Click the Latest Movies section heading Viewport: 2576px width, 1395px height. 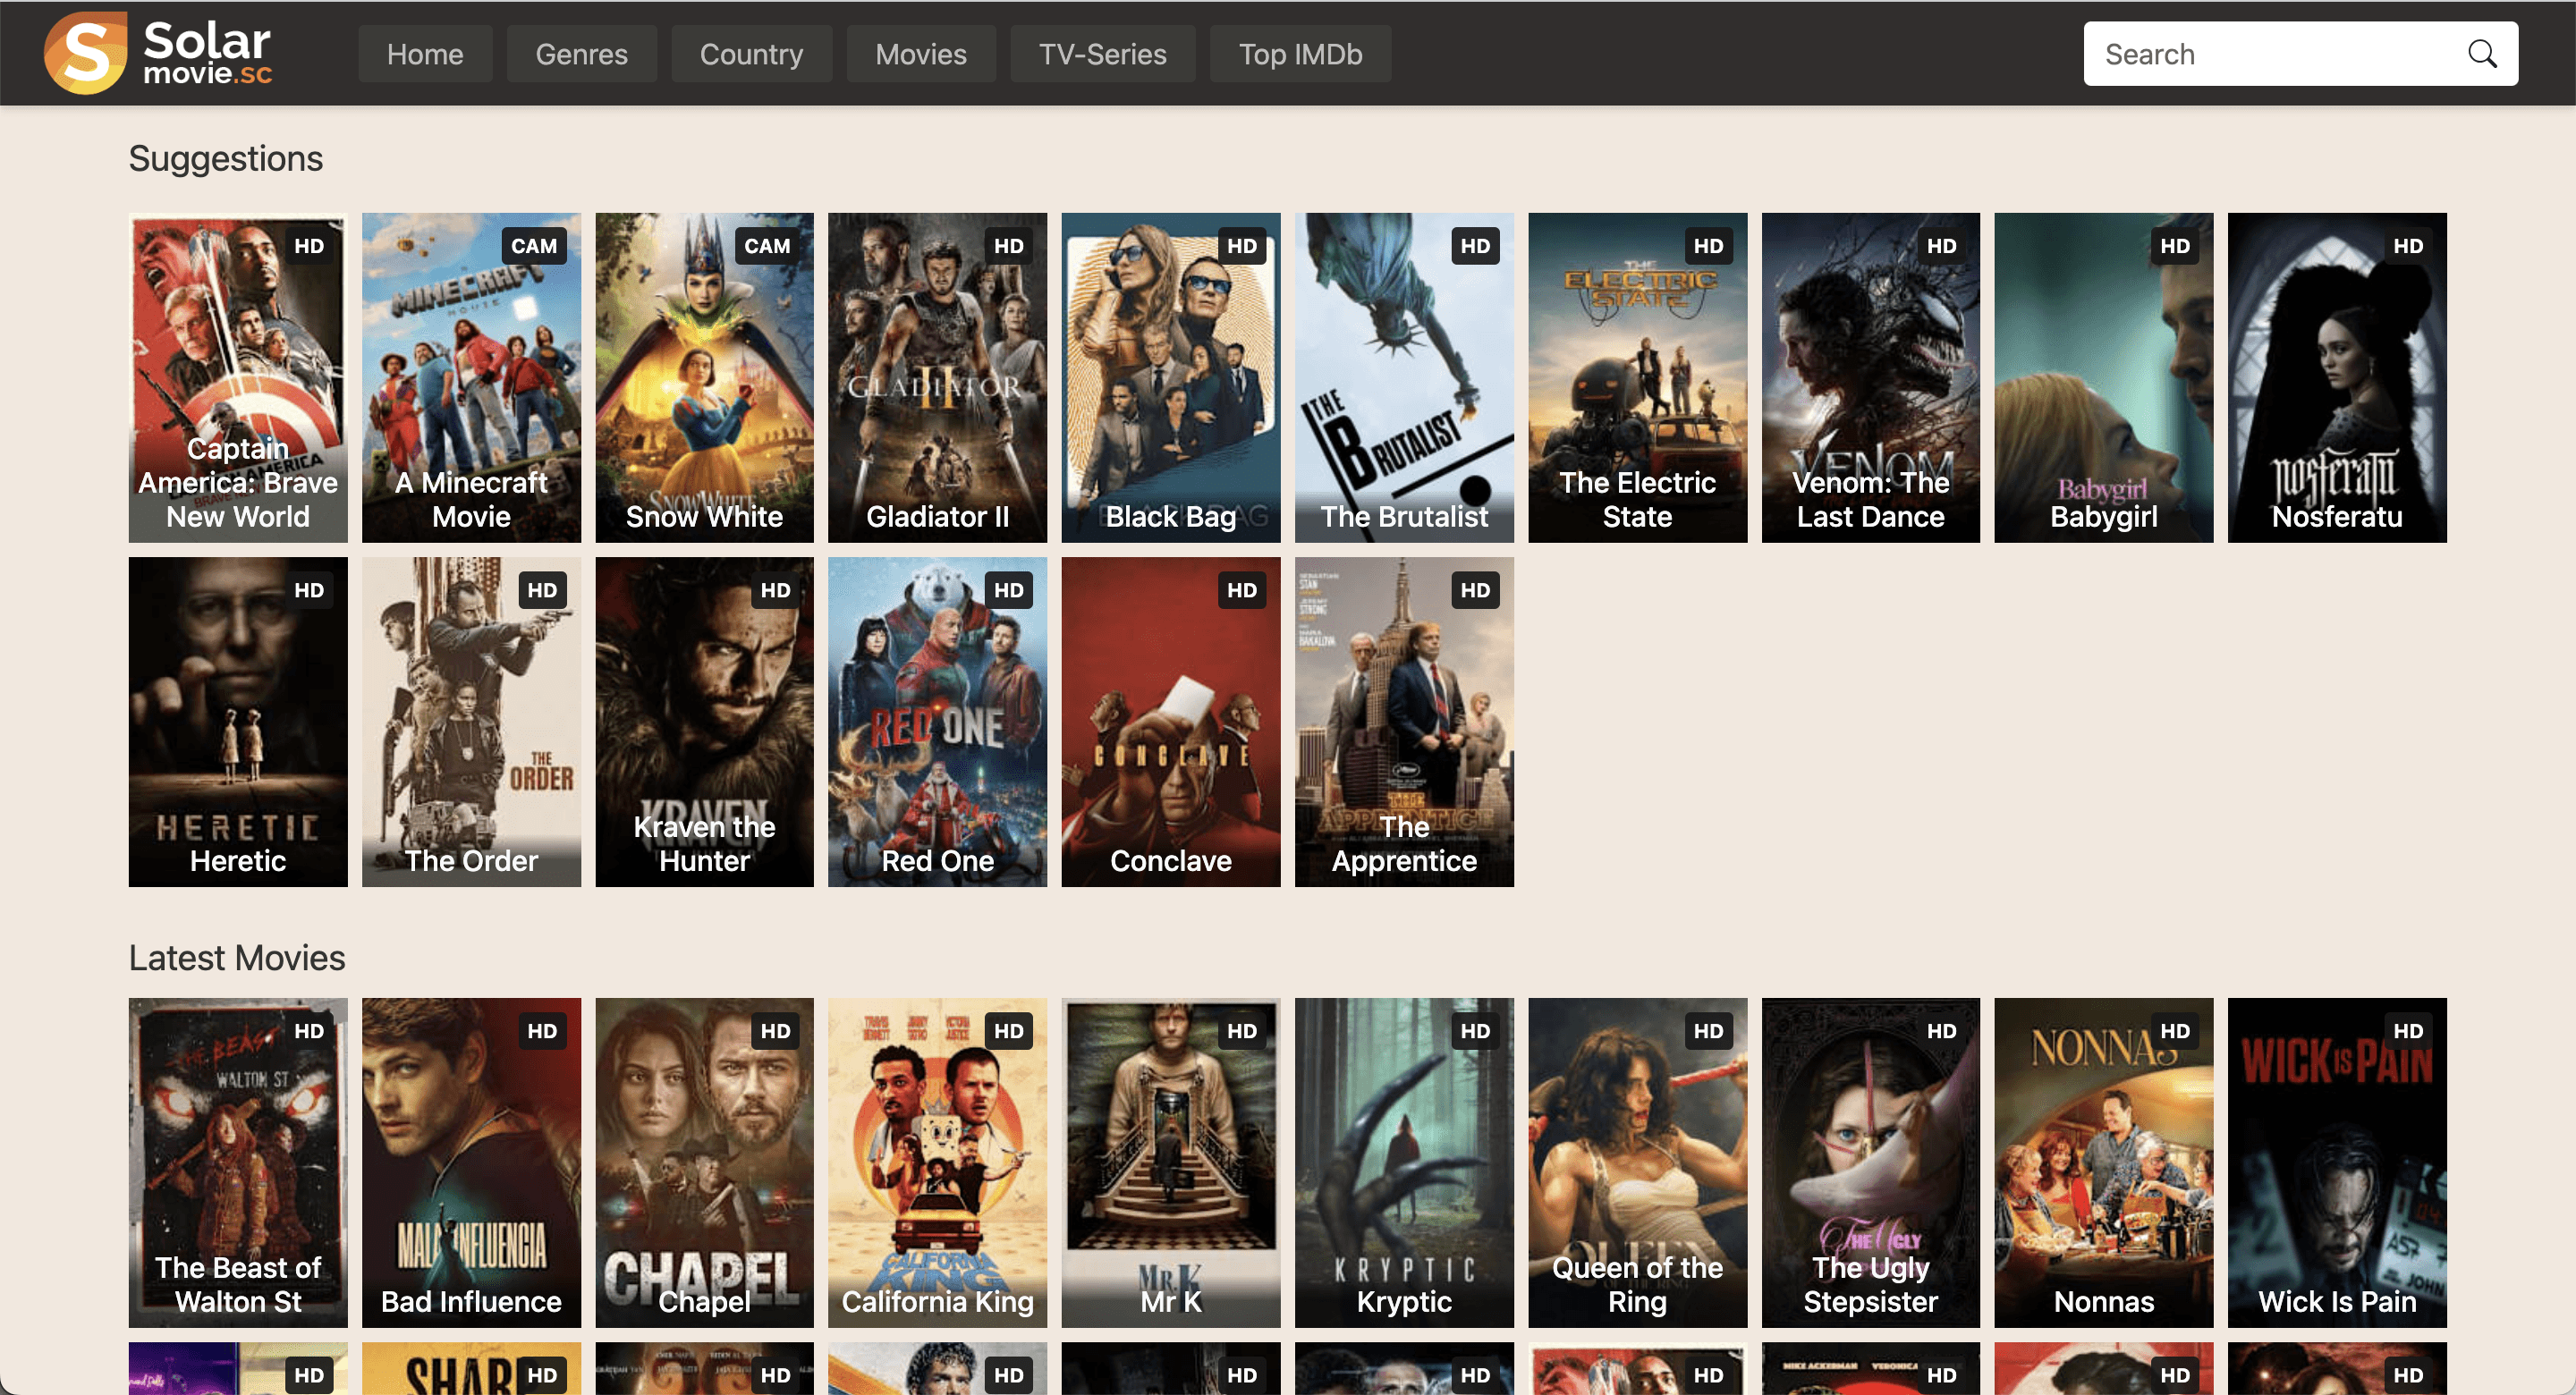point(237,958)
